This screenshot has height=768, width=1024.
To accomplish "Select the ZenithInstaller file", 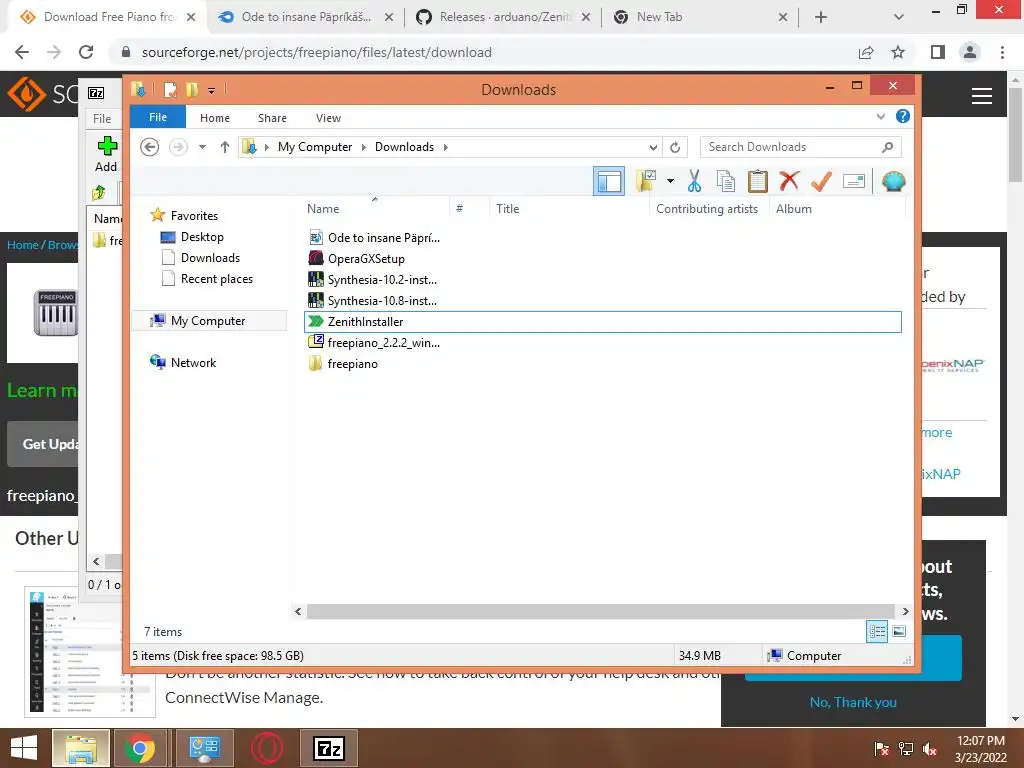I will coord(603,321).
